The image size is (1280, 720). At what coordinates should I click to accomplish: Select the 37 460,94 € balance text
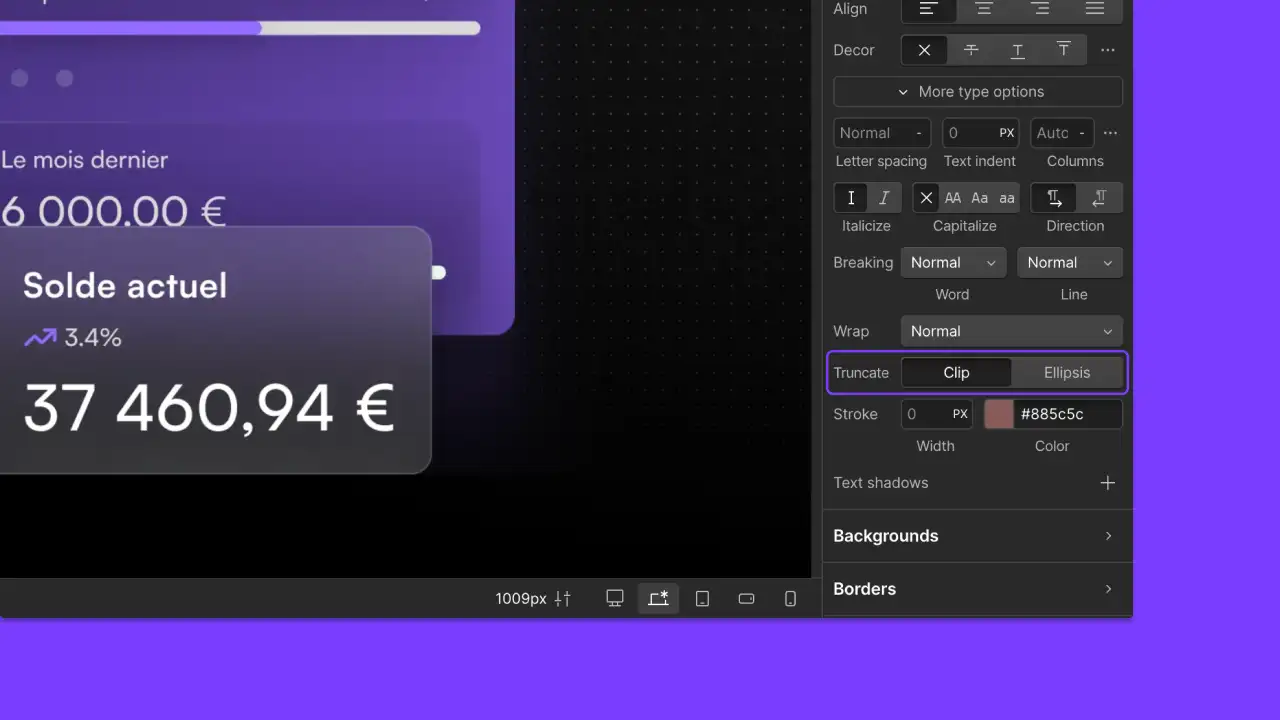coord(209,408)
